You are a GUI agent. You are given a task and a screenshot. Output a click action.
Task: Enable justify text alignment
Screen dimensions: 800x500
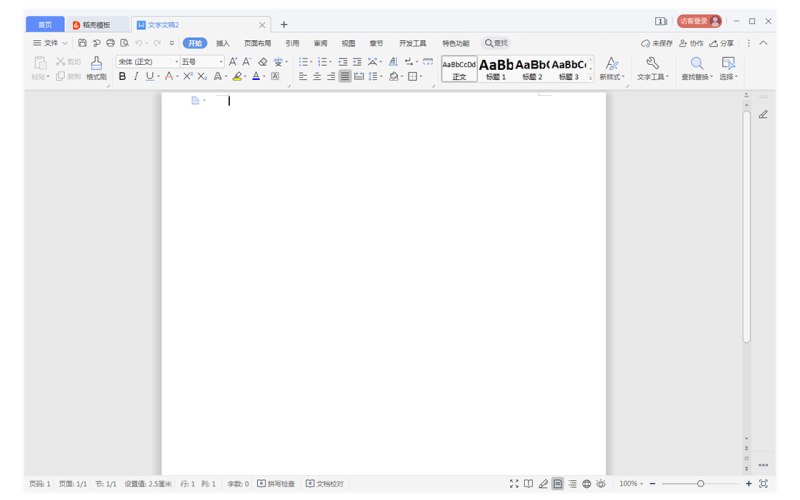(x=345, y=77)
